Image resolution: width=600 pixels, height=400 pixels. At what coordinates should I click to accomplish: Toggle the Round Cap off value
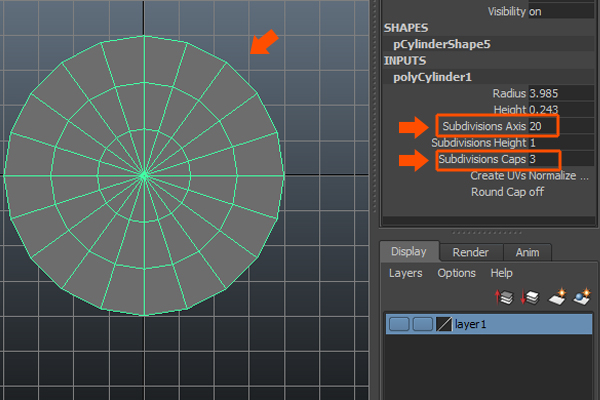click(x=537, y=192)
